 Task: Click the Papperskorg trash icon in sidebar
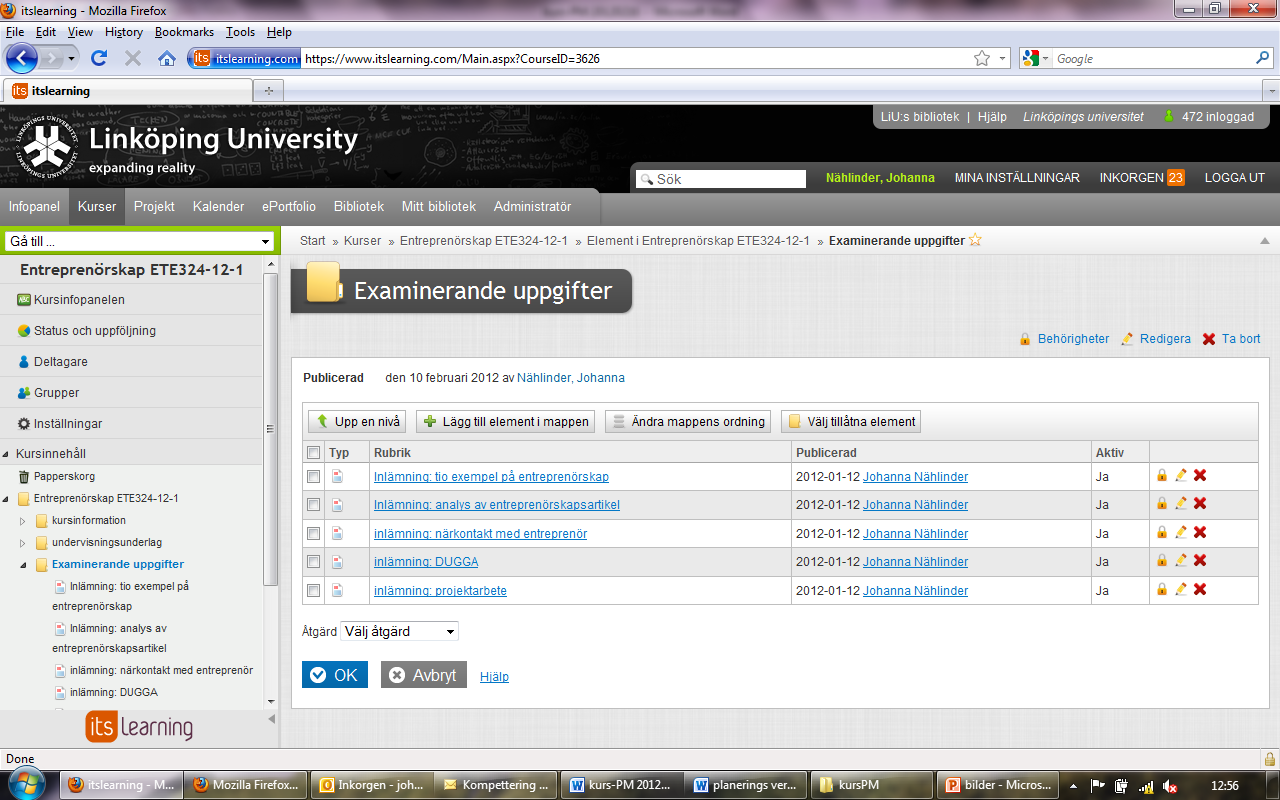24,477
